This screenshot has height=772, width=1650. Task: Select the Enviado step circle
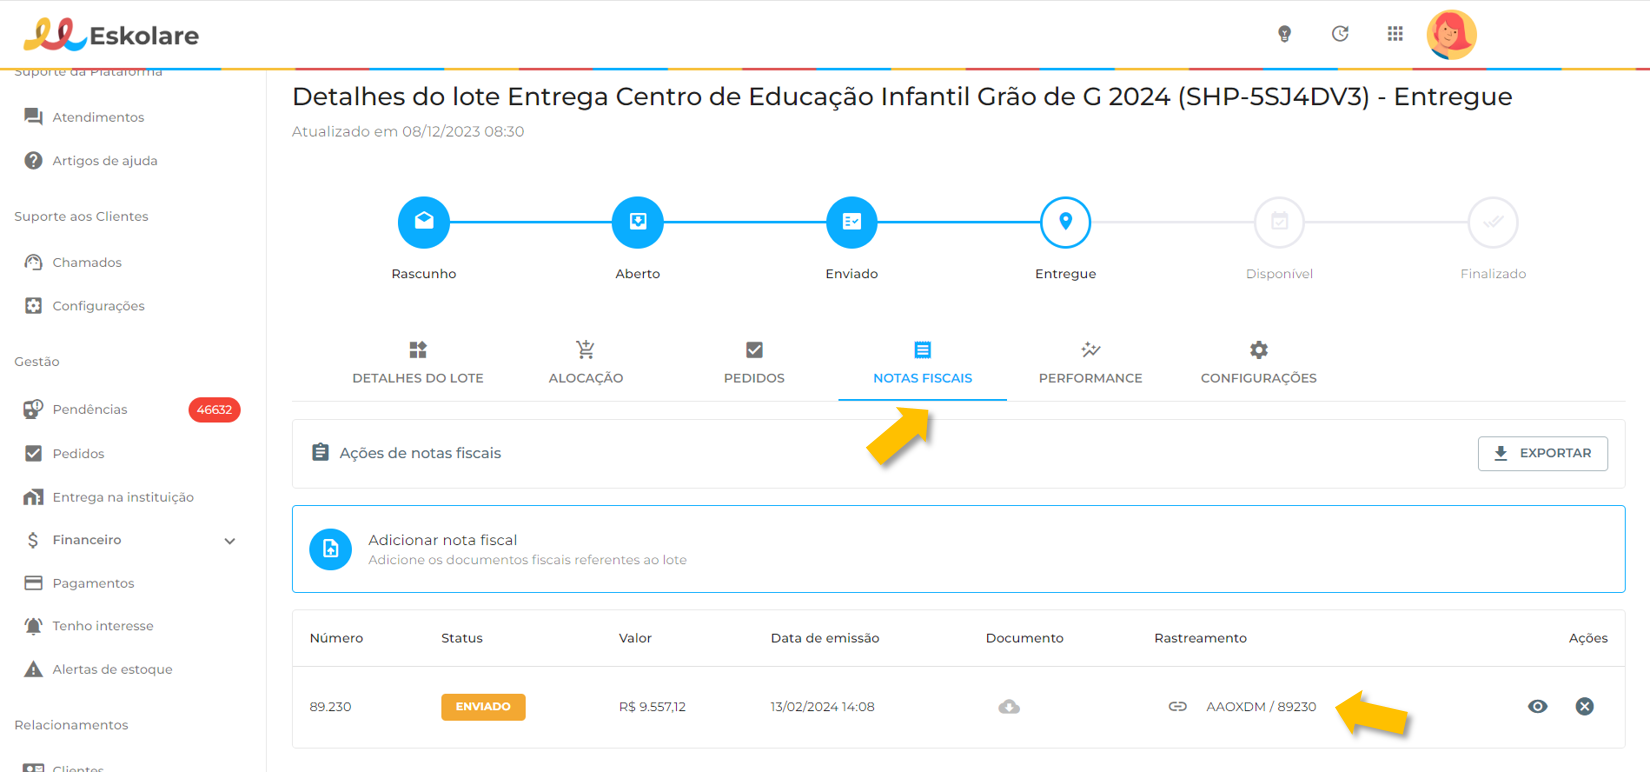(852, 222)
